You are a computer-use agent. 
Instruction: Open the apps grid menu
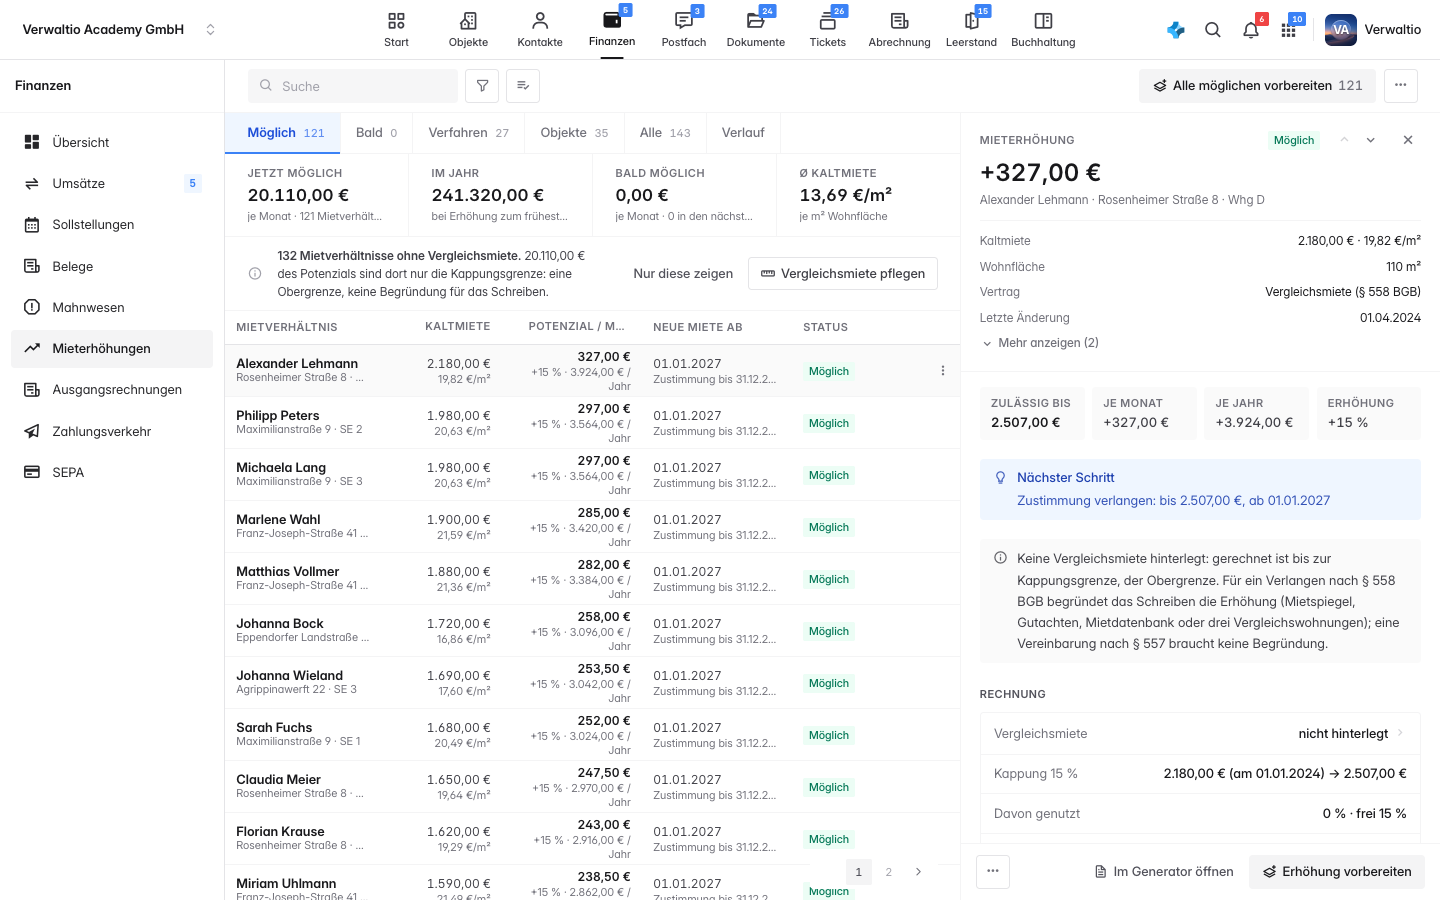(x=1289, y=30)
